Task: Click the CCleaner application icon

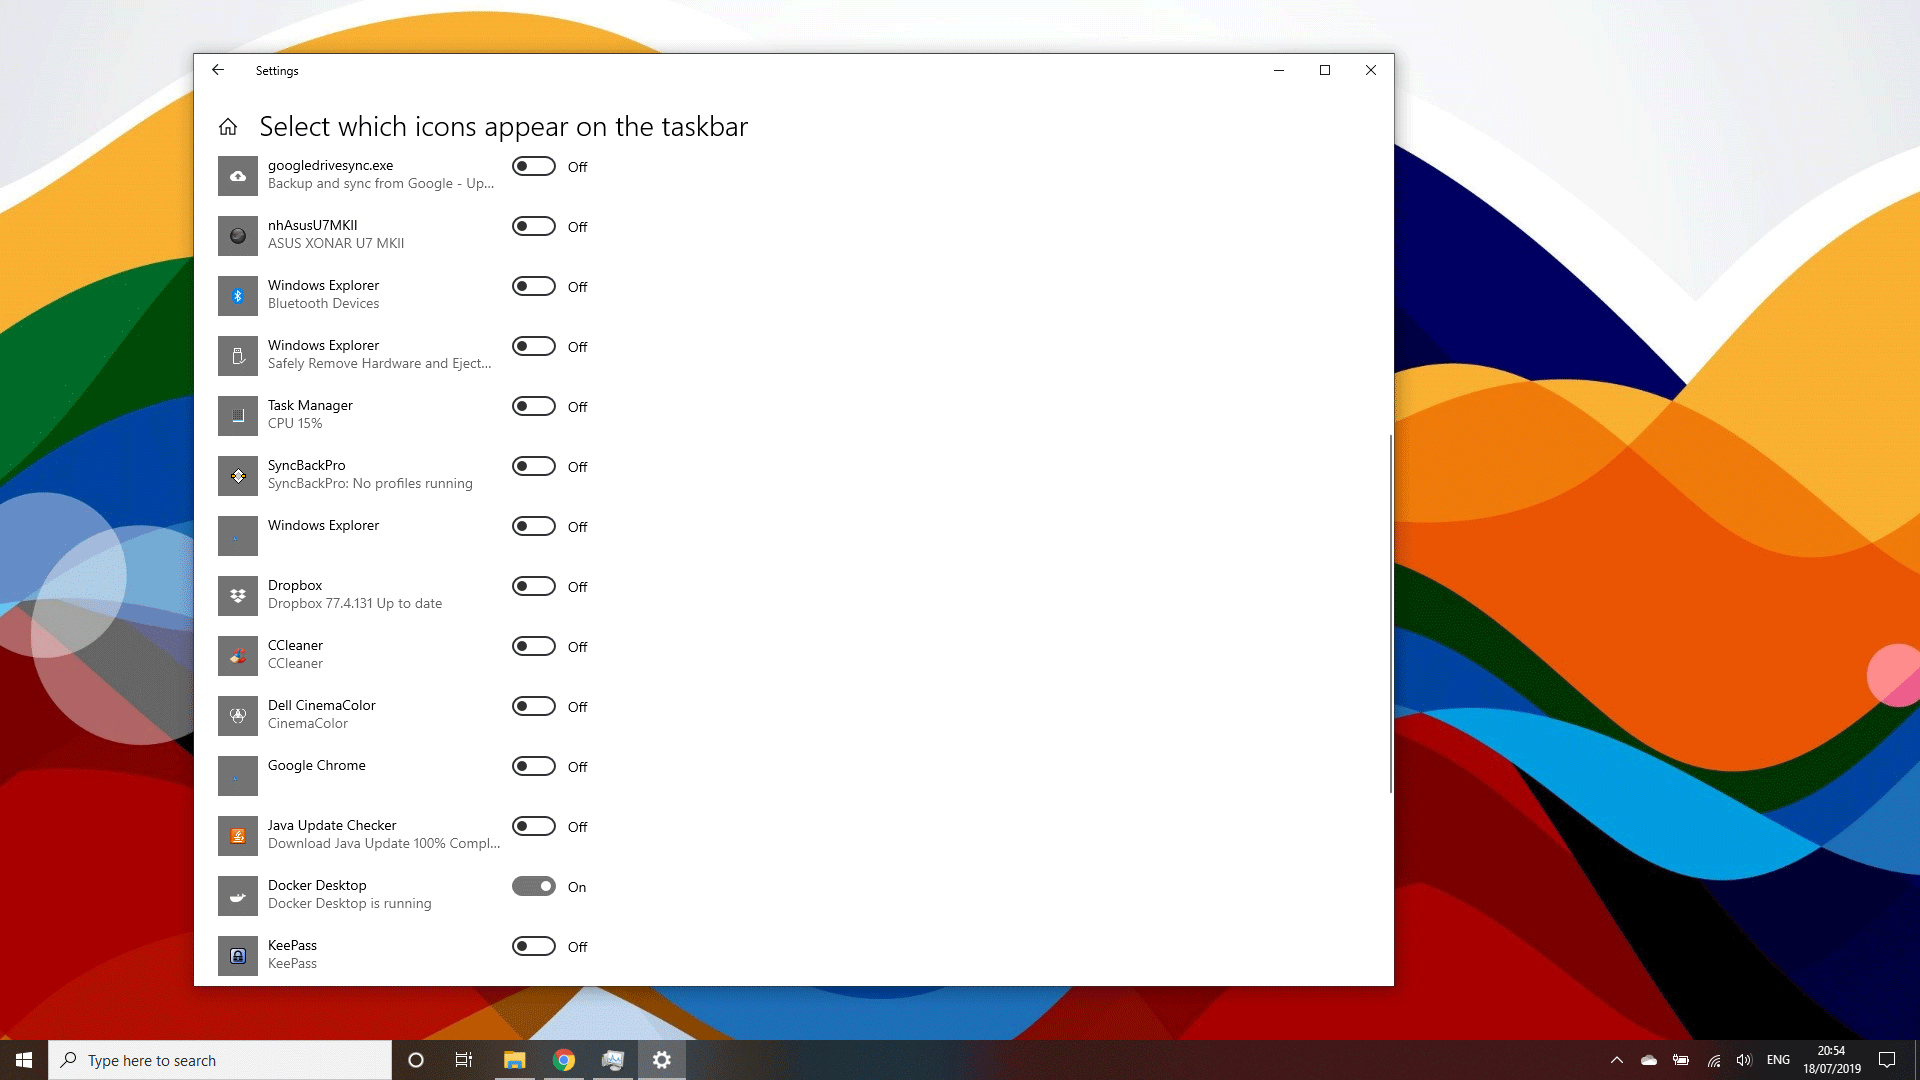Action: [237, 655]
